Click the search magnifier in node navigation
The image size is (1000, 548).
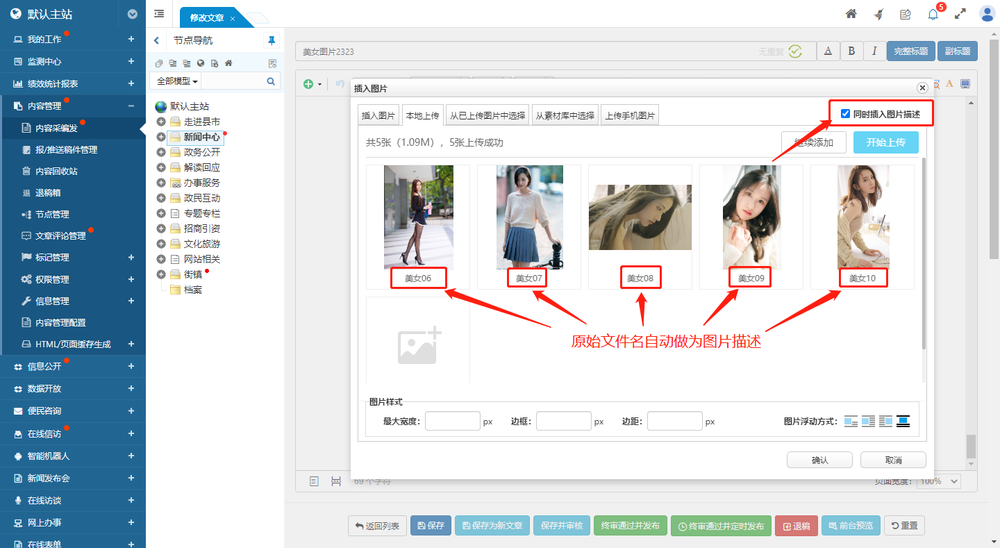(271, 81)
